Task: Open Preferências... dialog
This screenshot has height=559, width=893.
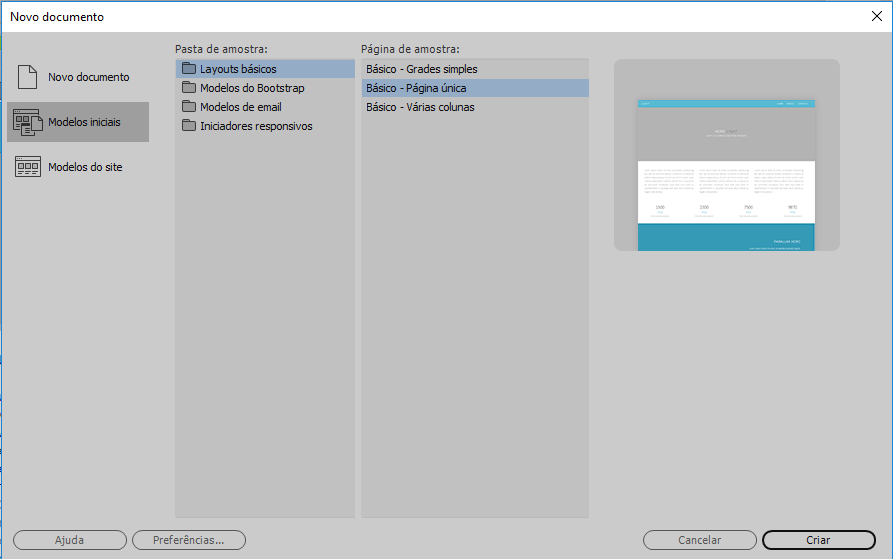Action: click(189, 540)
